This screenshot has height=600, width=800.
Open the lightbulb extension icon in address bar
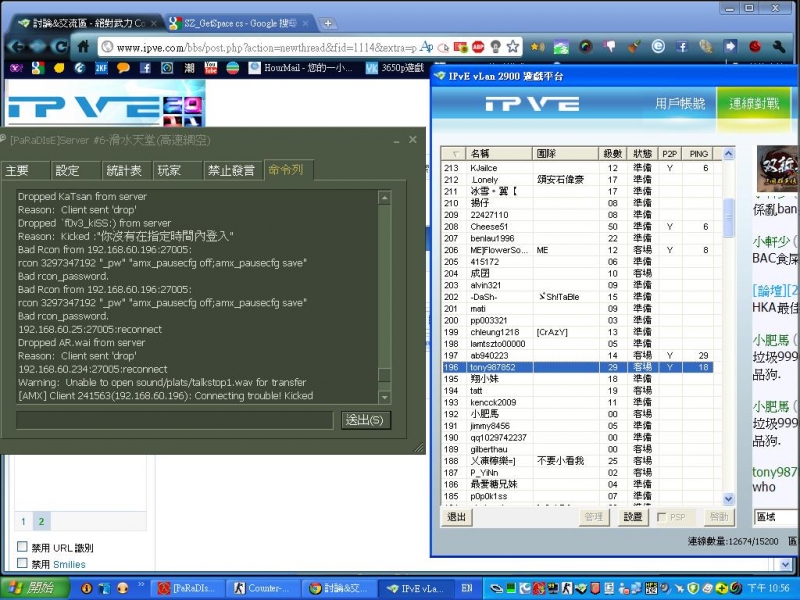[495, 47]
